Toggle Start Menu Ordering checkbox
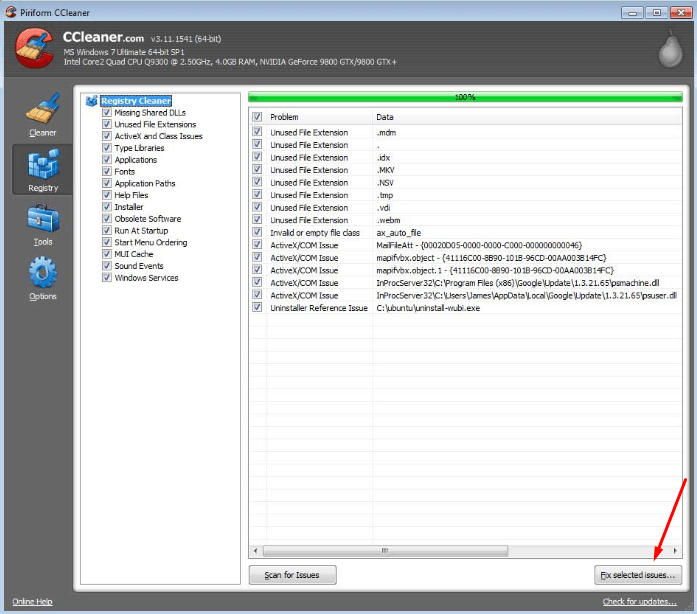Image resolution: width=697 pixels, height=614 pixels. 107,242
